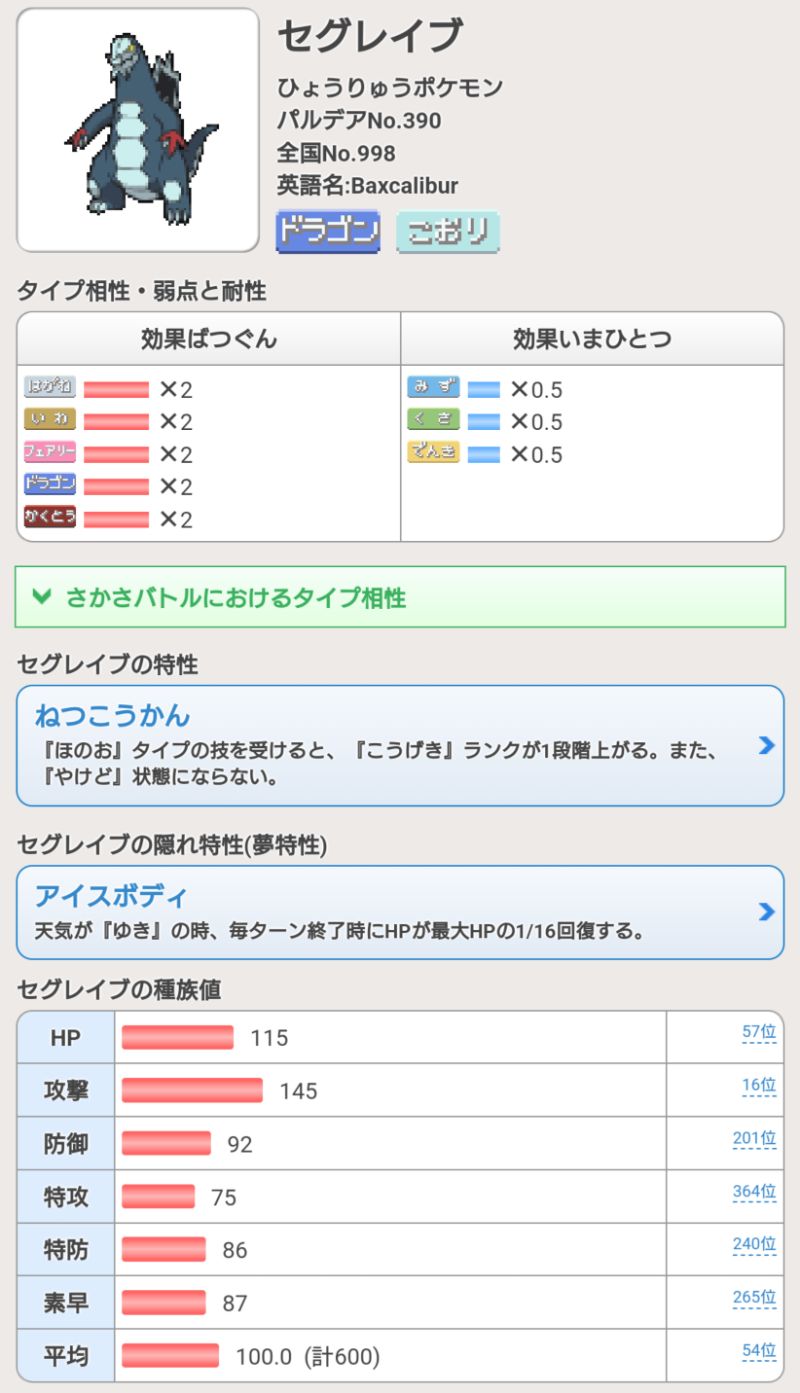Click the フェアリー type icon in weaknesses
Image resolution: width=800 pixels, height=1393 pixels.
pyautogui.click(x=50, y=452)
